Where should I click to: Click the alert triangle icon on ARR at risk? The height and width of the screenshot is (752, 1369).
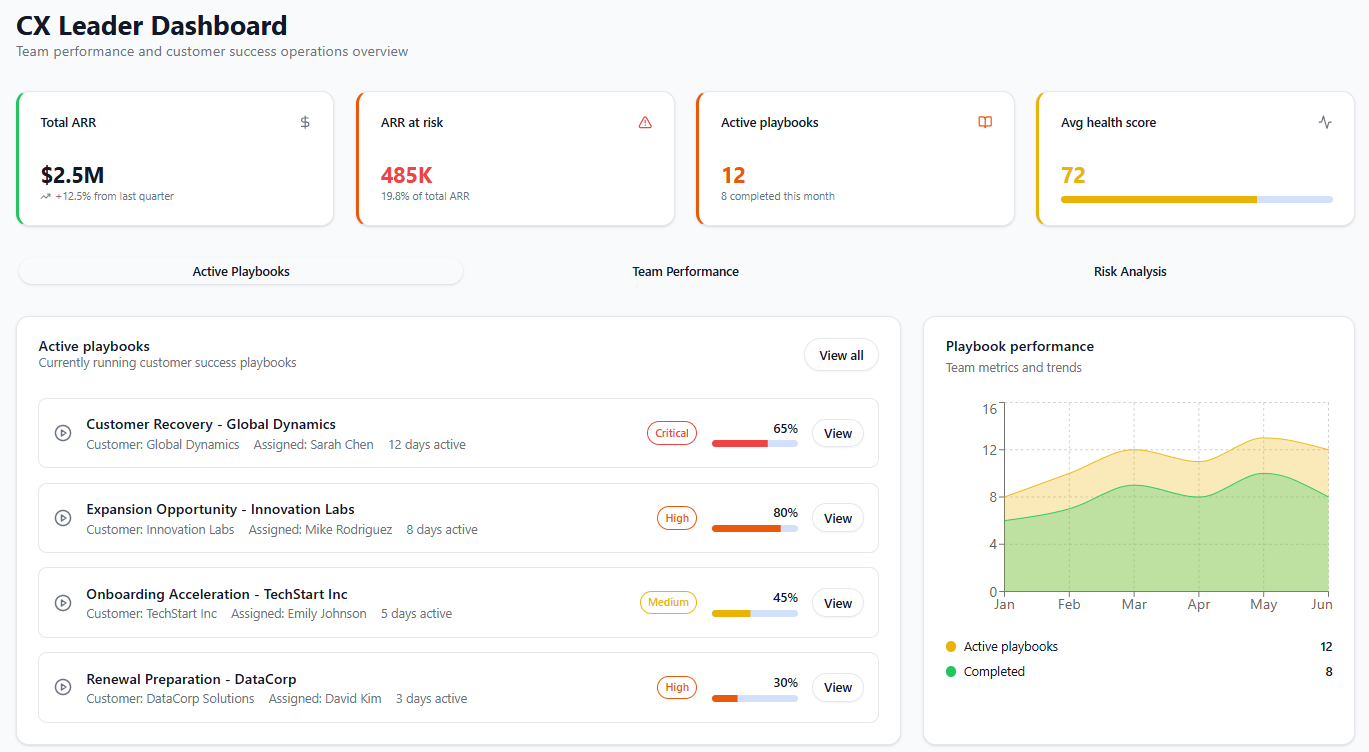click(645, 121)
